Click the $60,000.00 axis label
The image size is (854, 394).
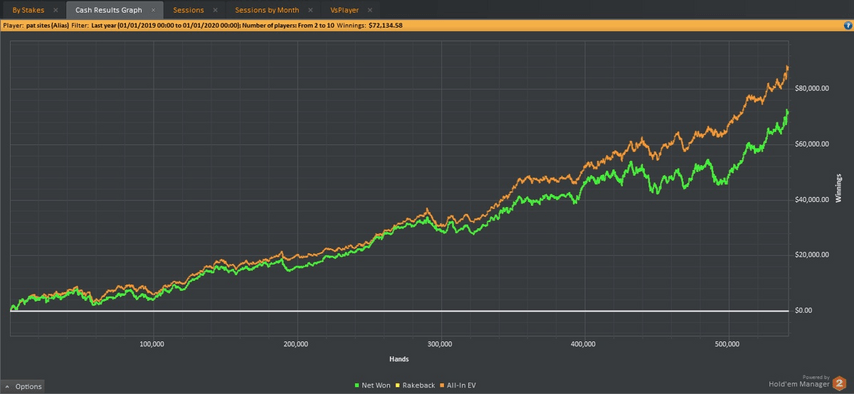[812, 144]
